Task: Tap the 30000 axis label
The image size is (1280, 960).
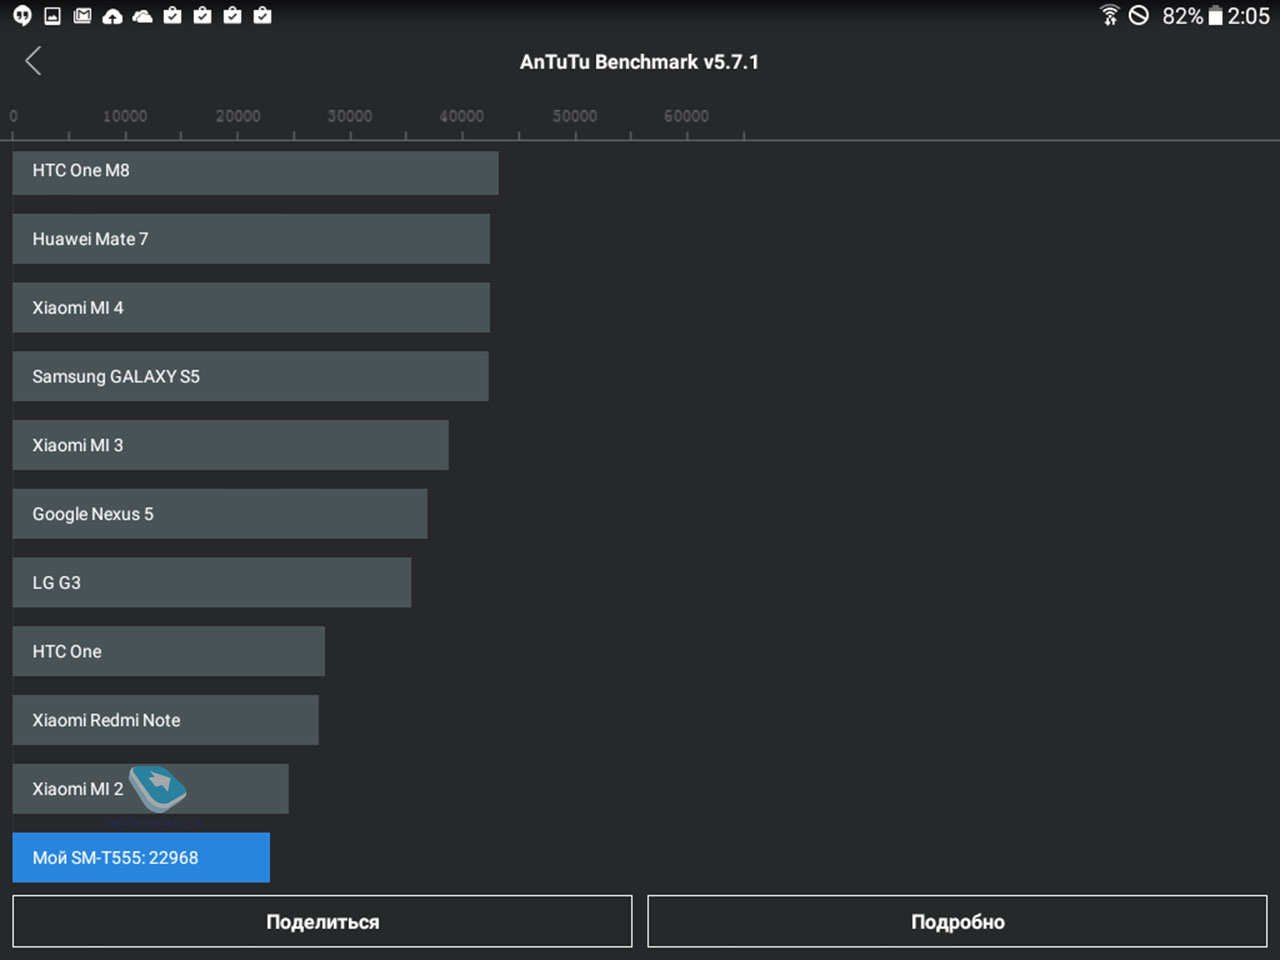Action: click(x=350, y=116)
